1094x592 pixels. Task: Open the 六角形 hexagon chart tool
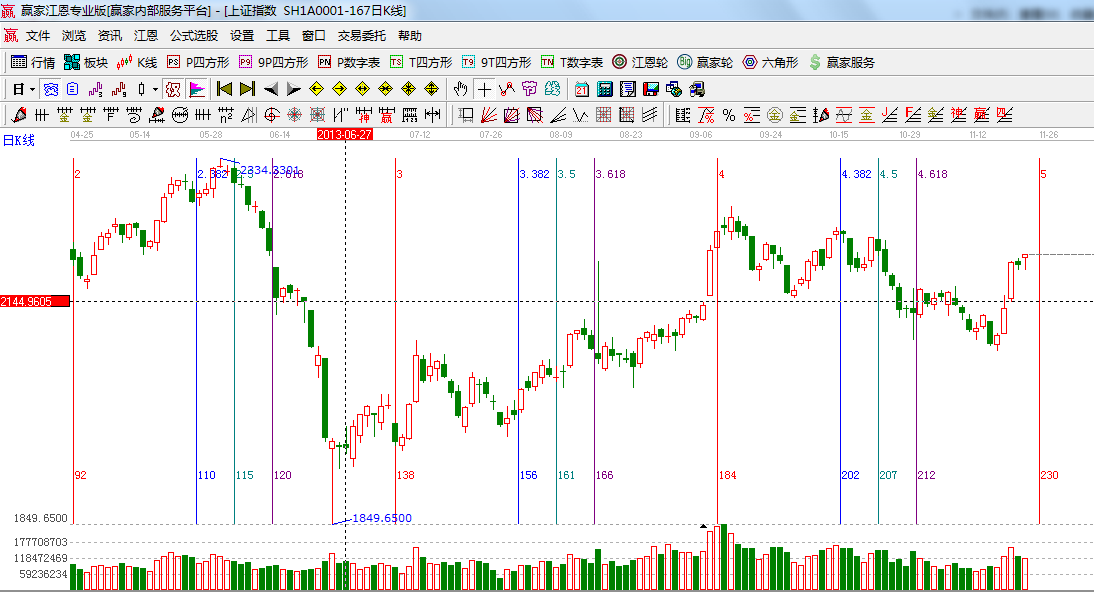[x=770, y=62]
